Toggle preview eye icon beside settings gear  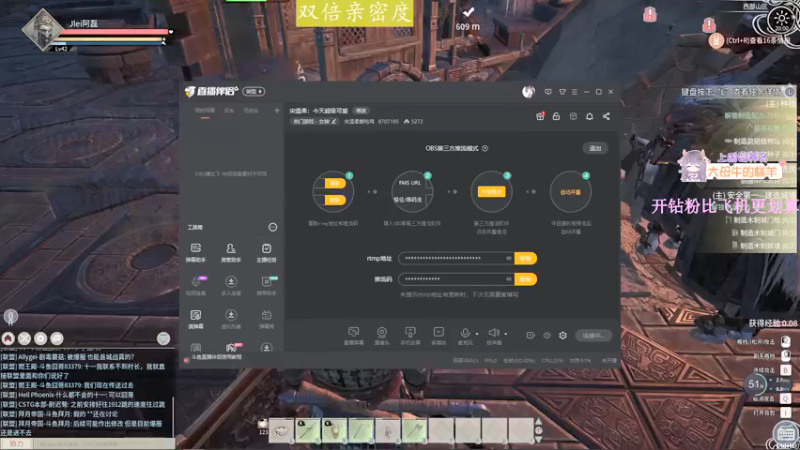point(547,335)
